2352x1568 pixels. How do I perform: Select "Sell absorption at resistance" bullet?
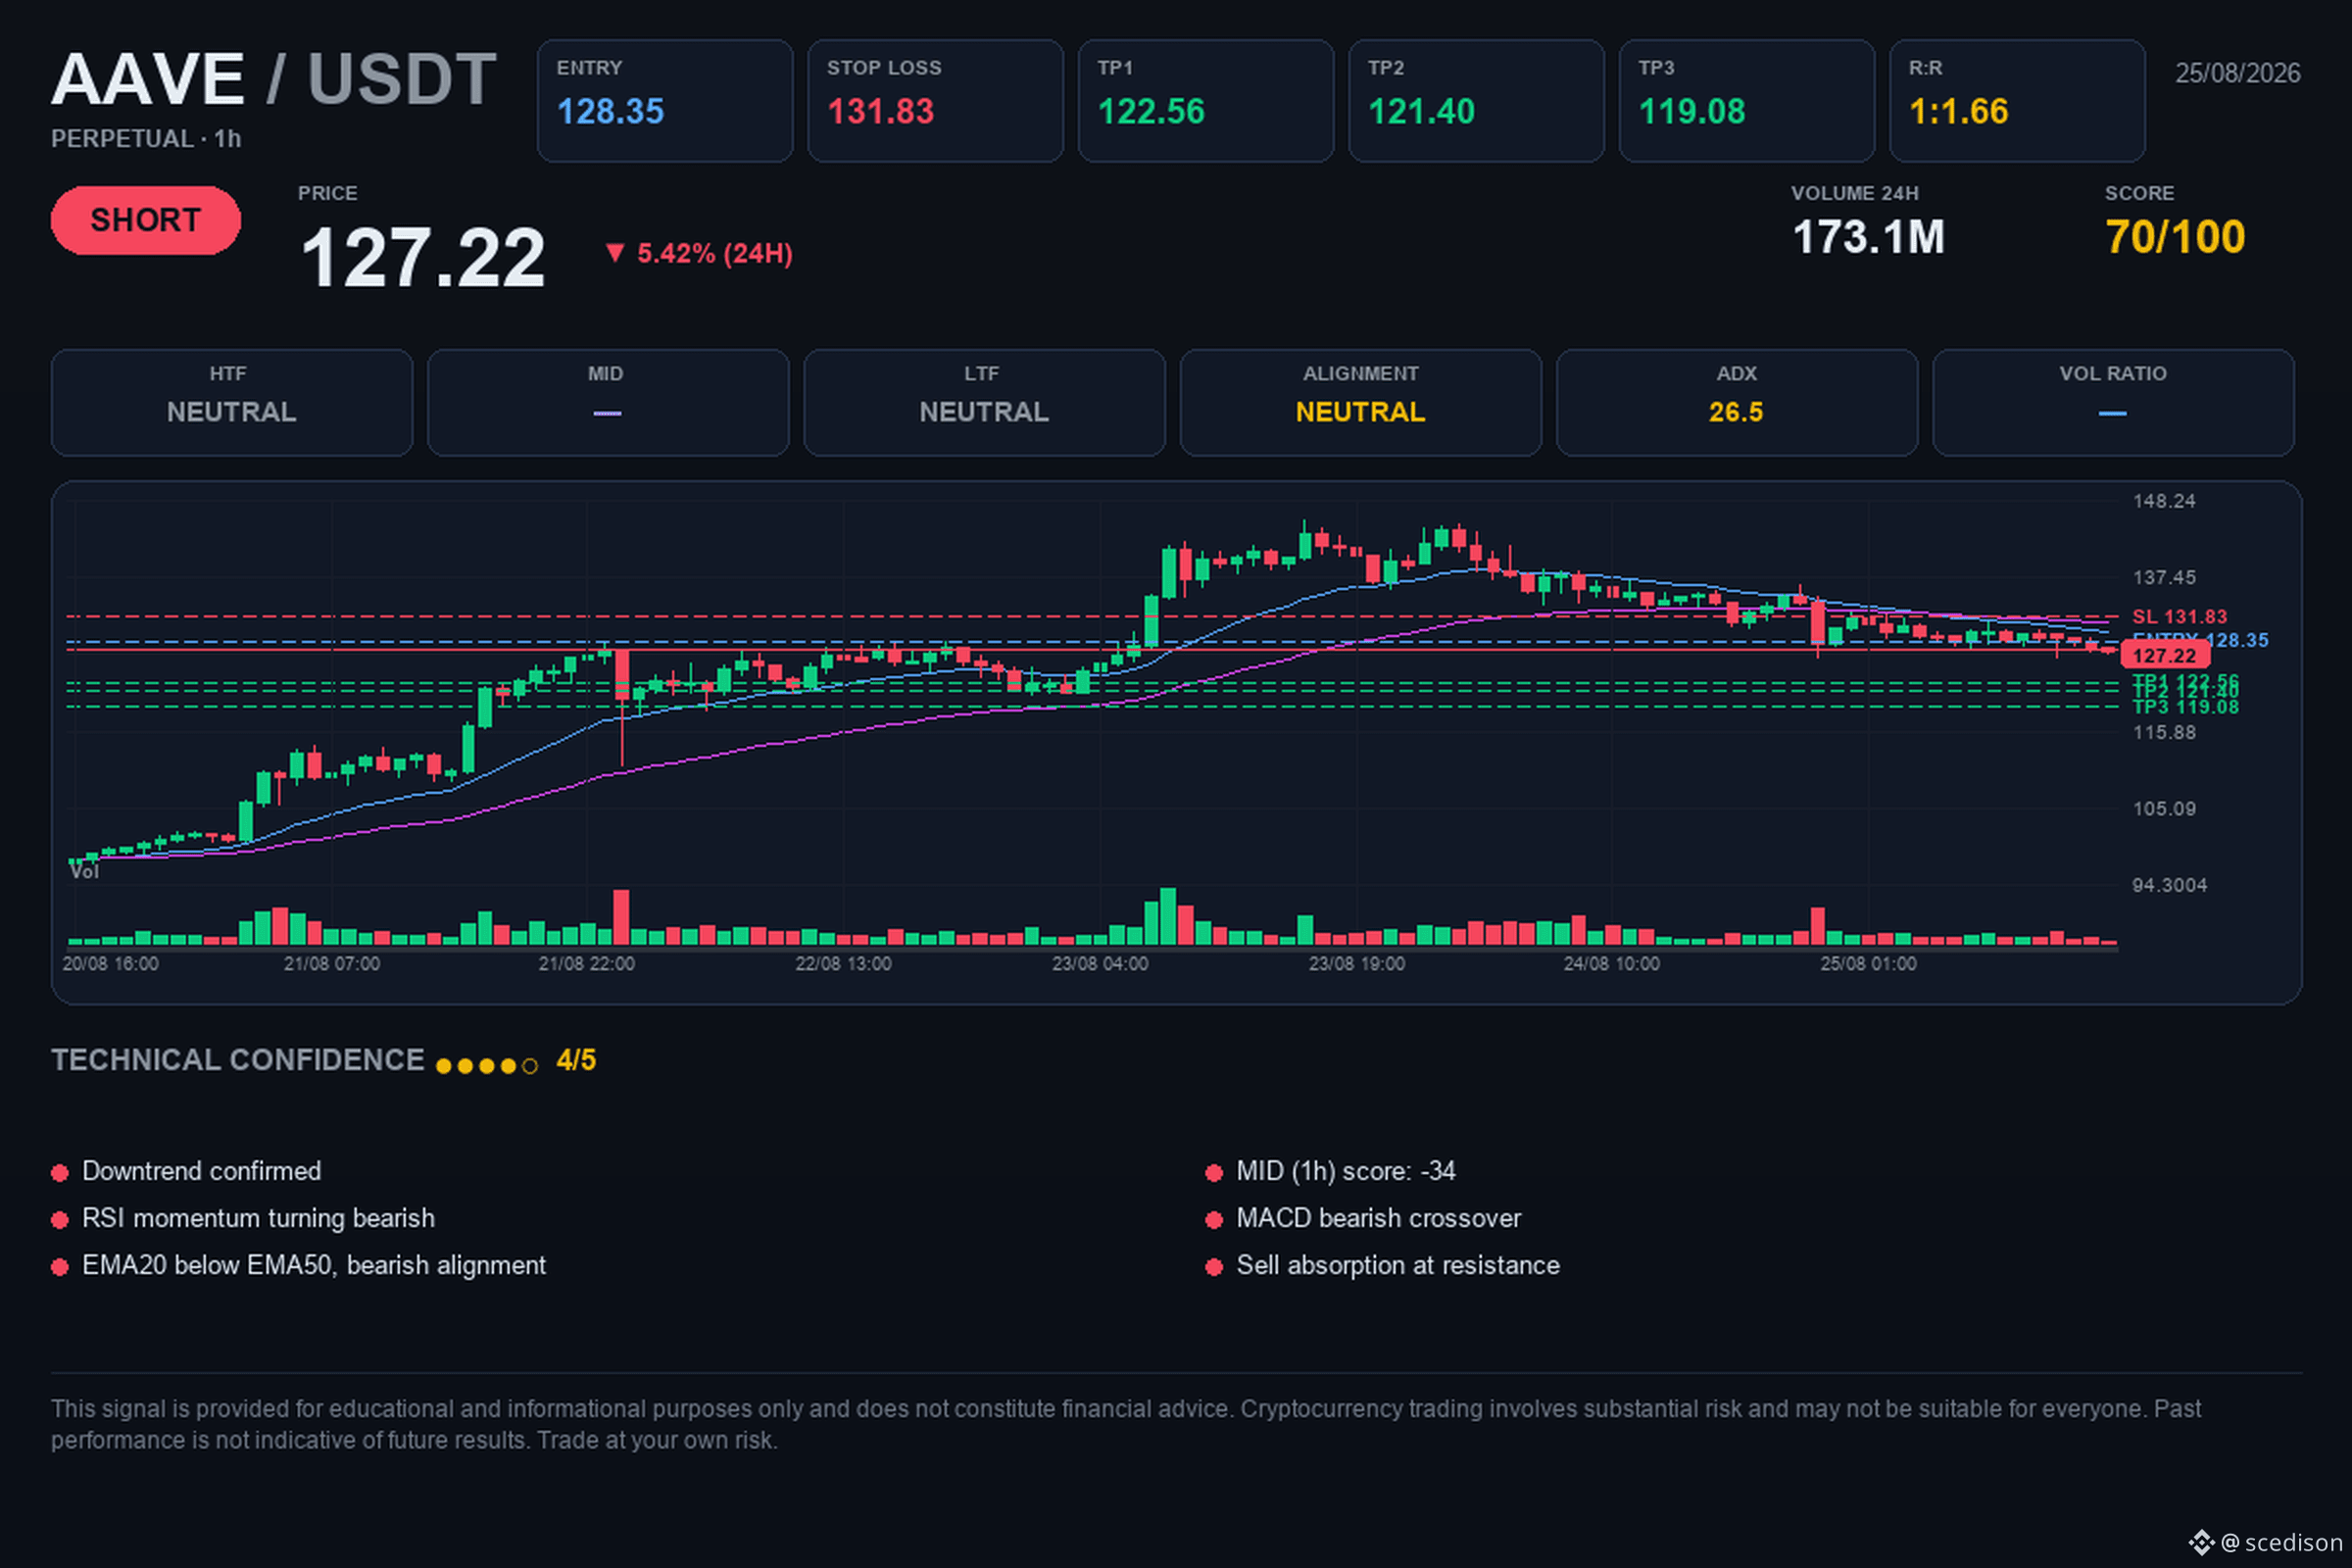1383,1266
